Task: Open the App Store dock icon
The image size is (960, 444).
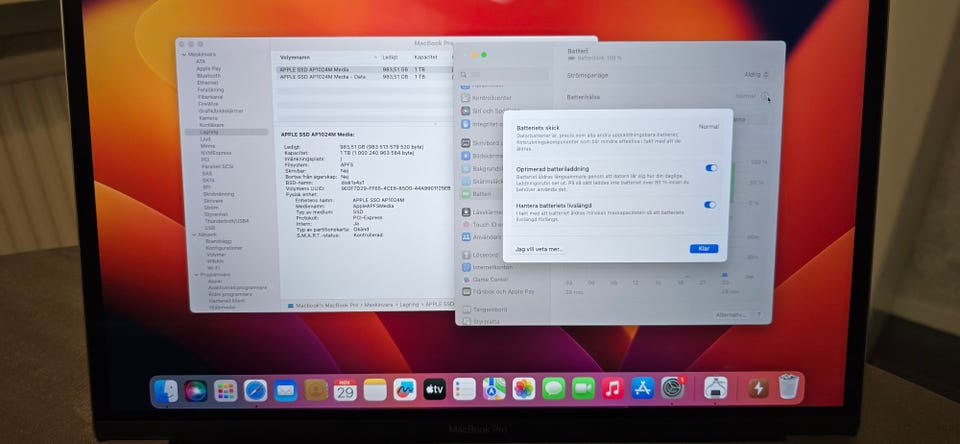Action: pos(643,388)
